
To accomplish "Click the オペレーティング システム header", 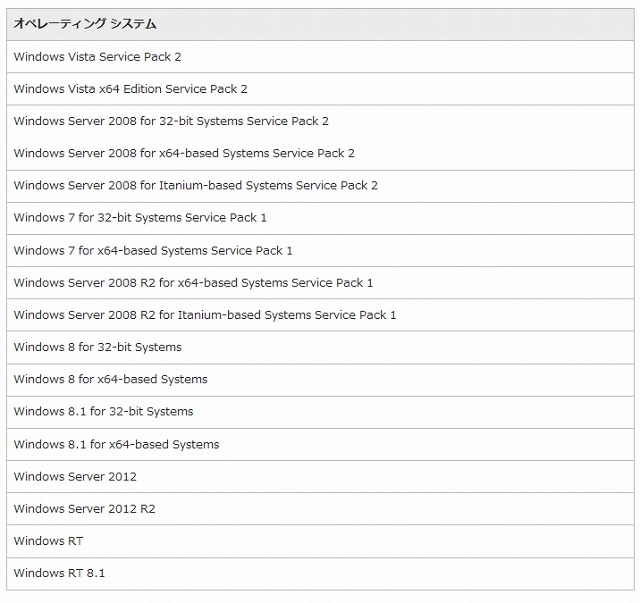I will 320,24.
